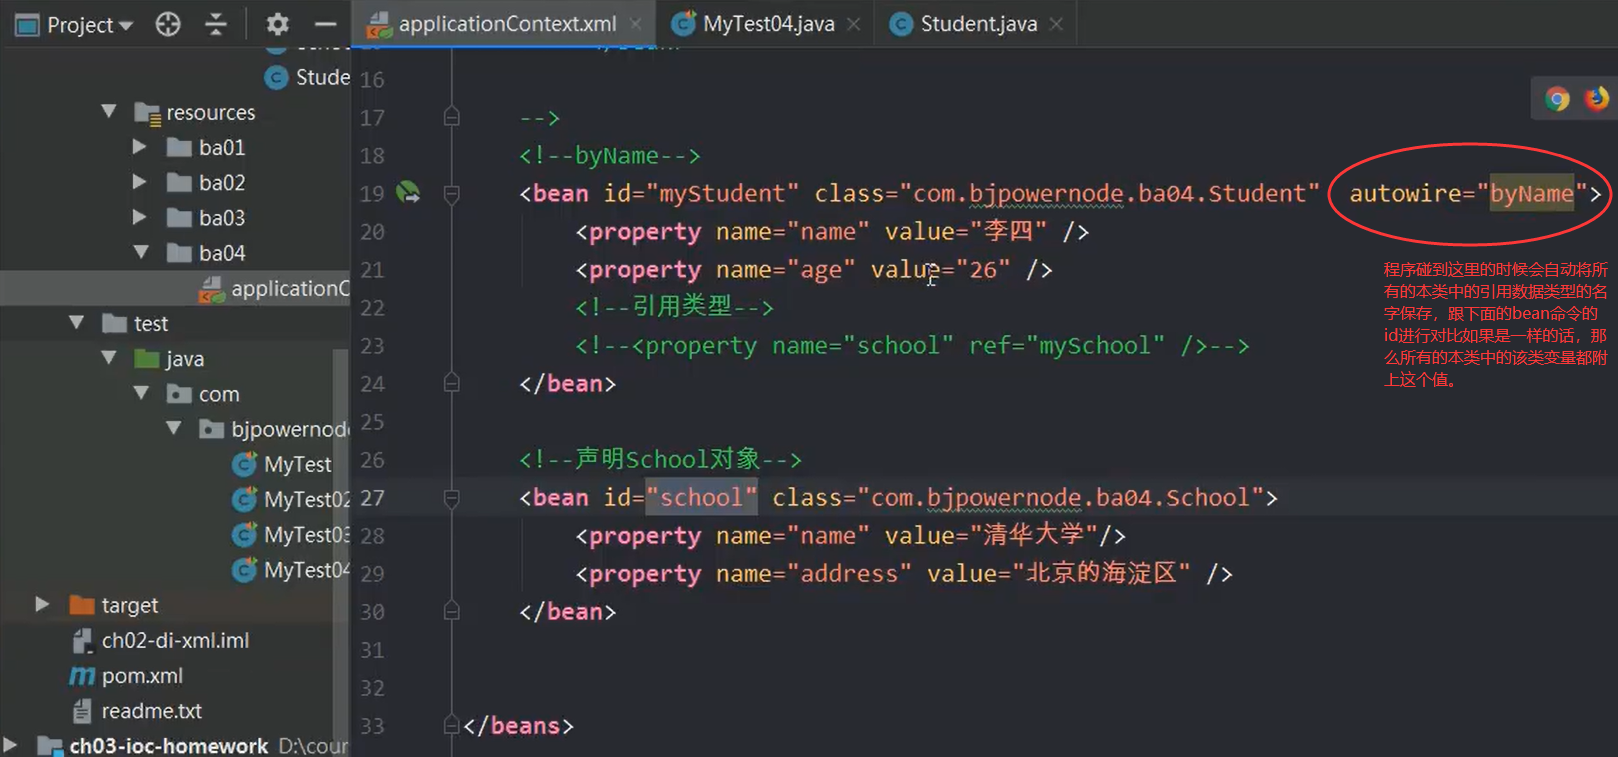Screen dimensions: 1618x757
Task: Click the "school" bean id value
Action: click(701, 497)
